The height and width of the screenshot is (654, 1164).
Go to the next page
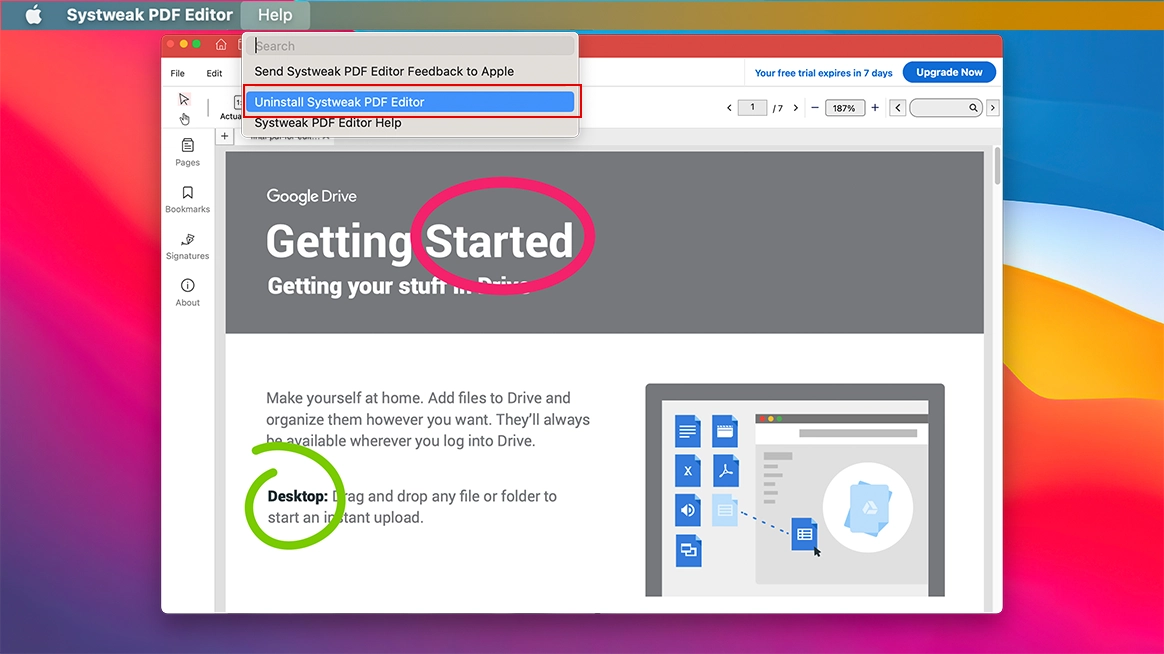tap(796, 108)
